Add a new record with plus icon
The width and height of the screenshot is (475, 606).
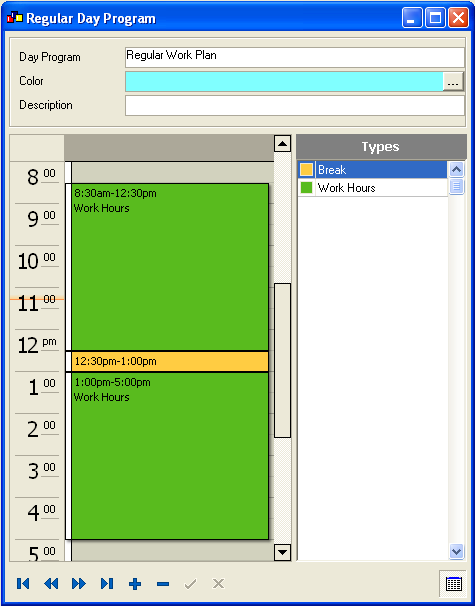coord(135,584)
